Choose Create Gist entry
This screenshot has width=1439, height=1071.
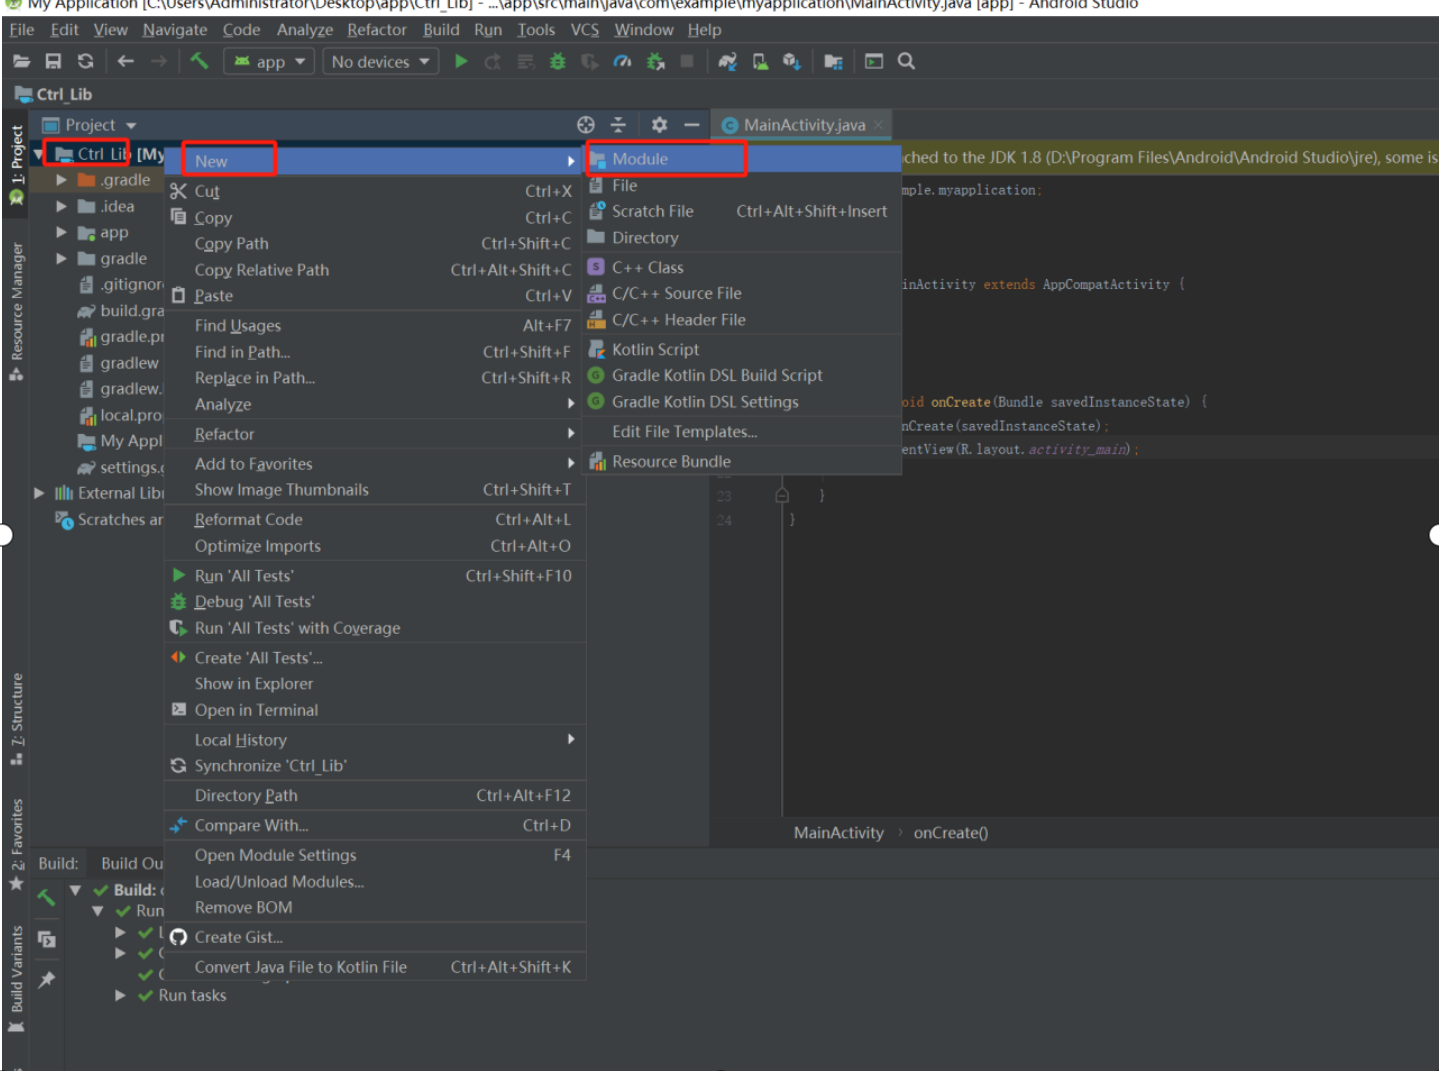click(x=375, y=937)
